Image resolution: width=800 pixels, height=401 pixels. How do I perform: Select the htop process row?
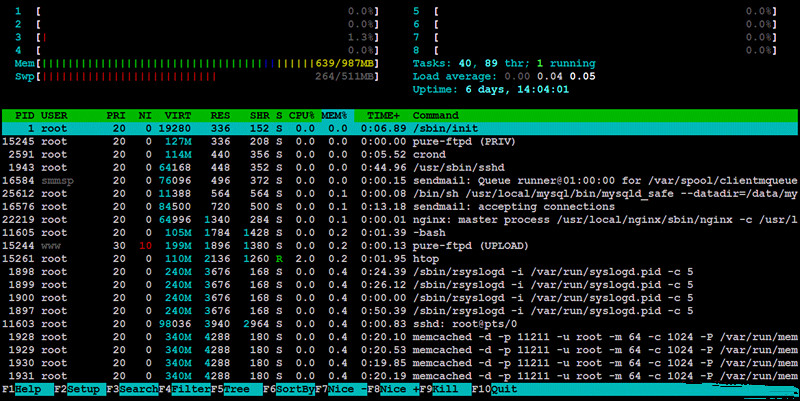399,259
